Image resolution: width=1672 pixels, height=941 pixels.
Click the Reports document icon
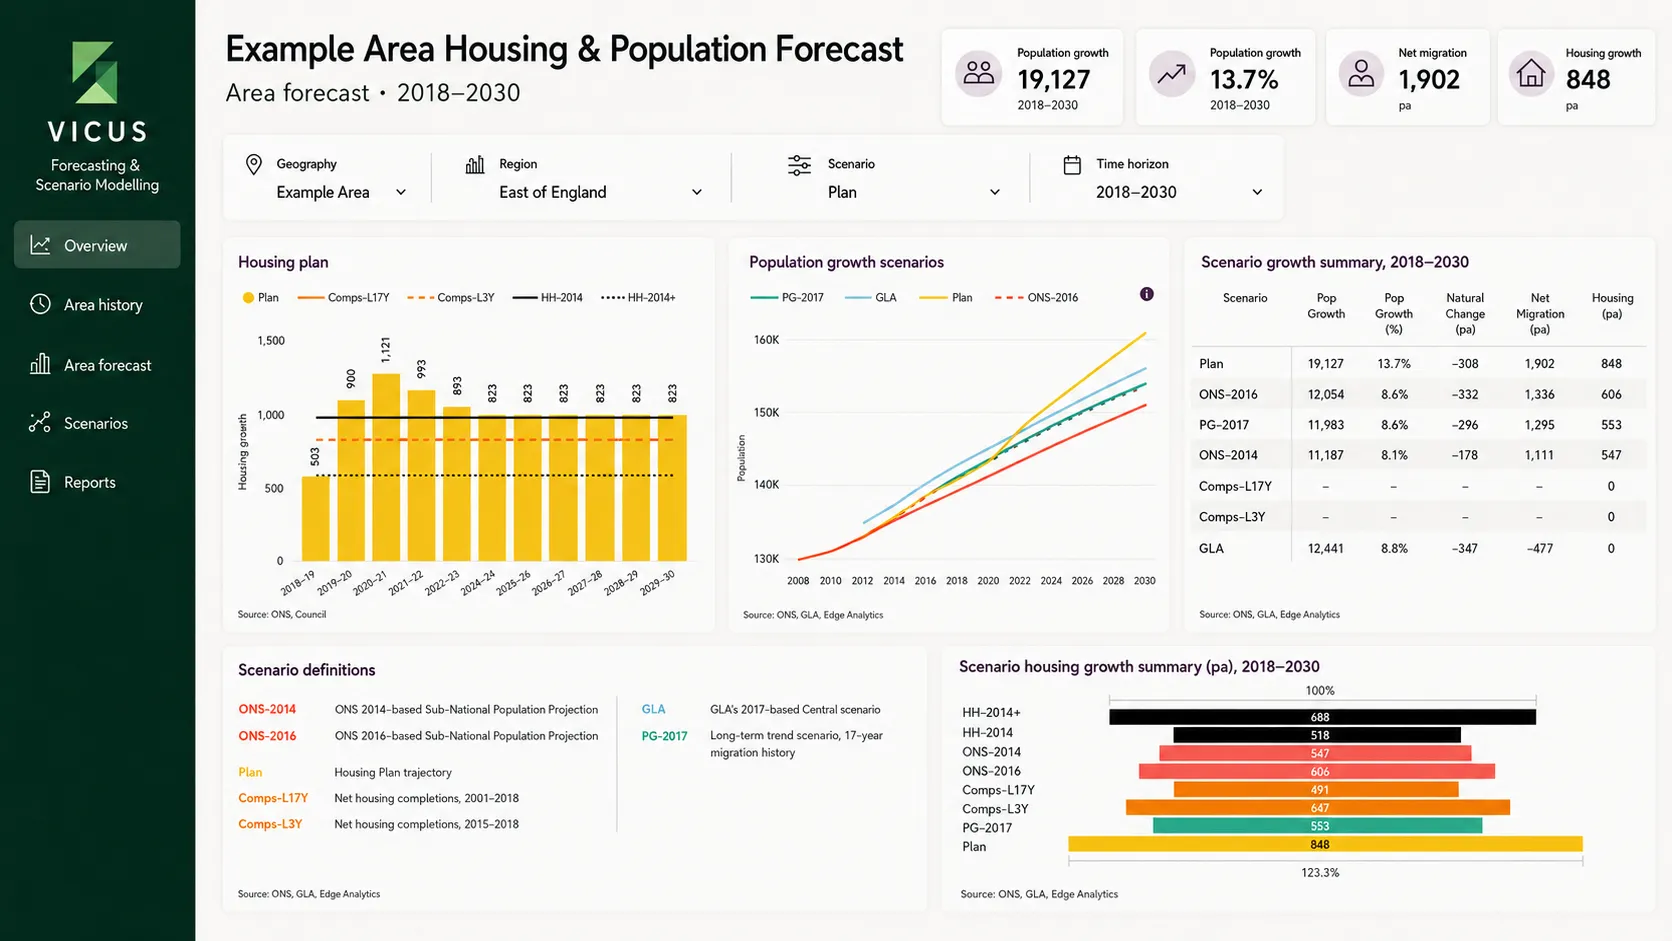pyautogui.click(x=40, y=482)
